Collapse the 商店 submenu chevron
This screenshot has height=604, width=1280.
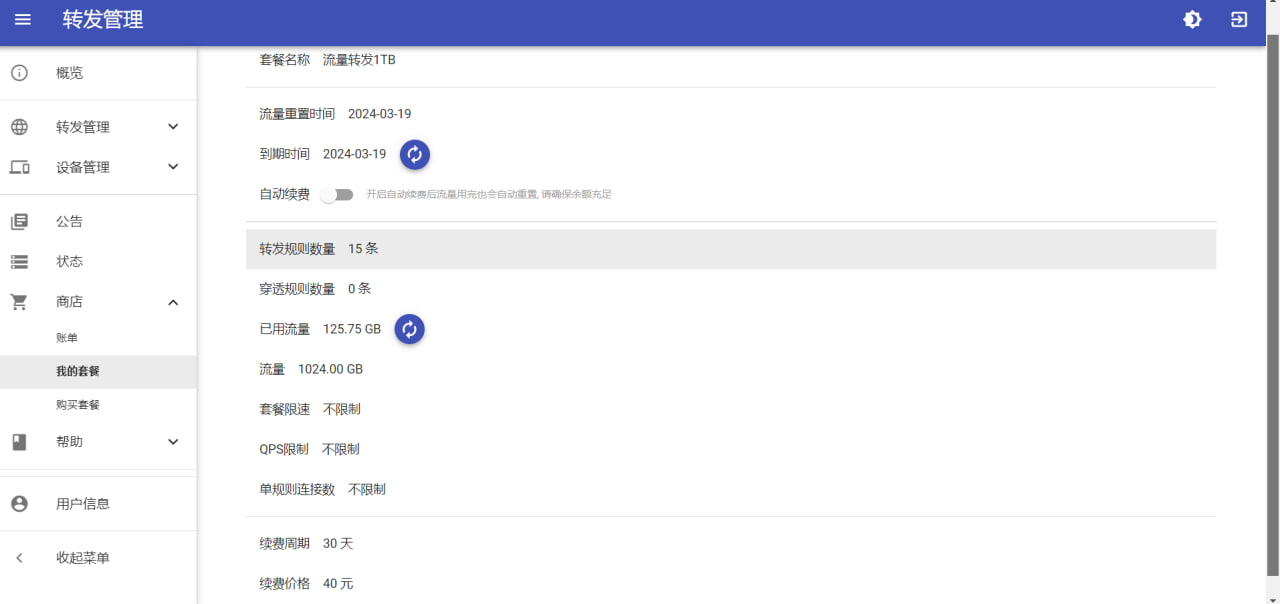(173, 302)
